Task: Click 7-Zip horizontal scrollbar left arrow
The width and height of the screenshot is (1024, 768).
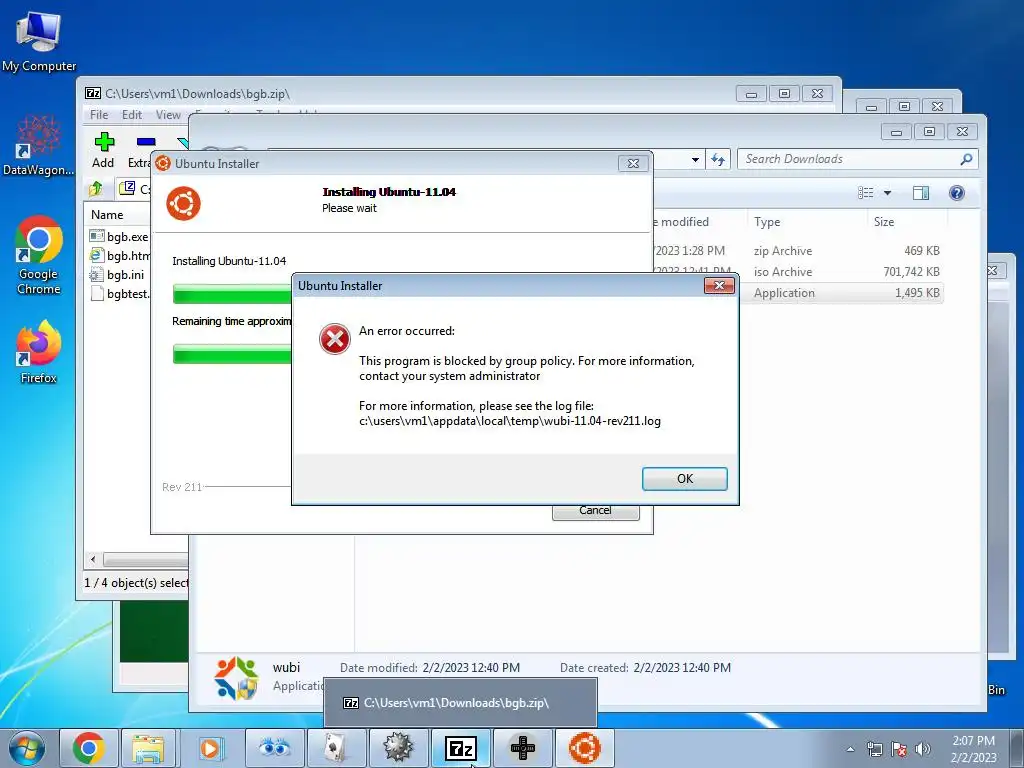Action: 93,560
